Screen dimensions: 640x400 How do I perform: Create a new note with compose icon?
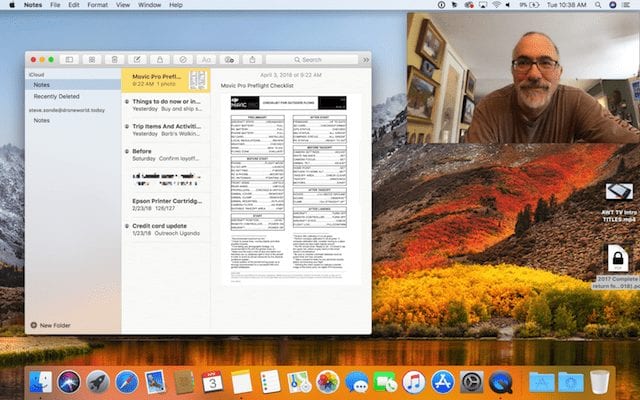click(139, 60)
